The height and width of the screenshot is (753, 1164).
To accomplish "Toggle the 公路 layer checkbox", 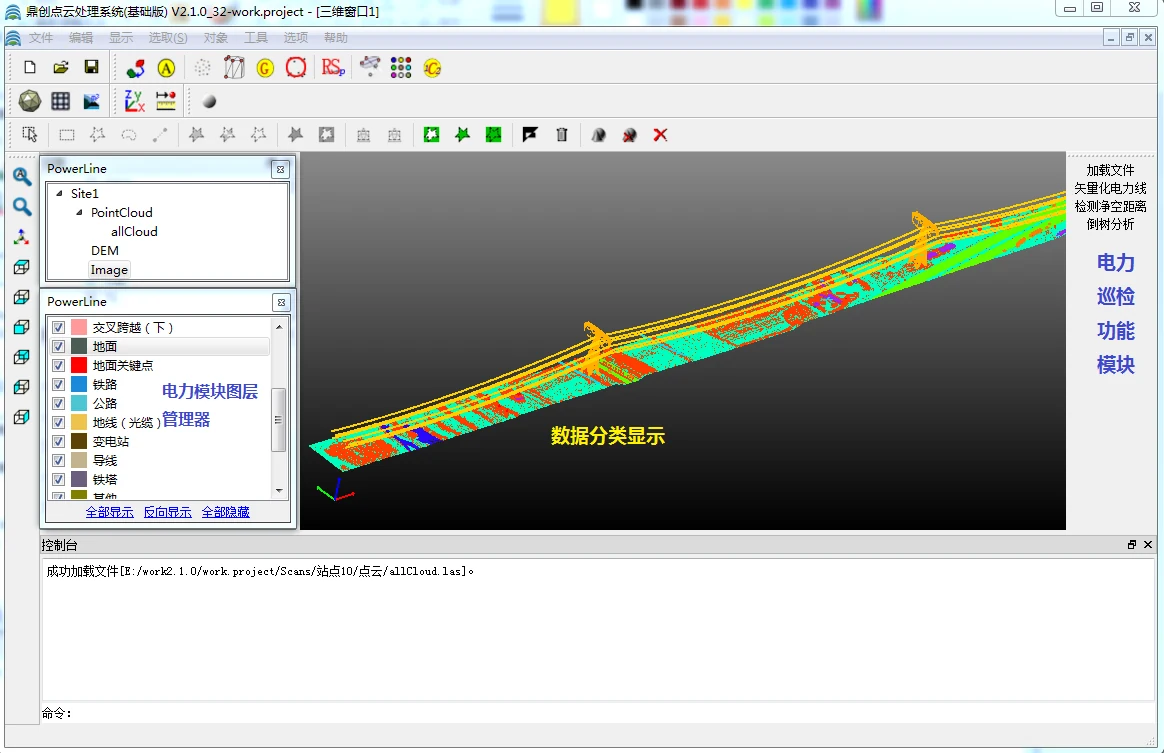I will (x=59, y=403).
